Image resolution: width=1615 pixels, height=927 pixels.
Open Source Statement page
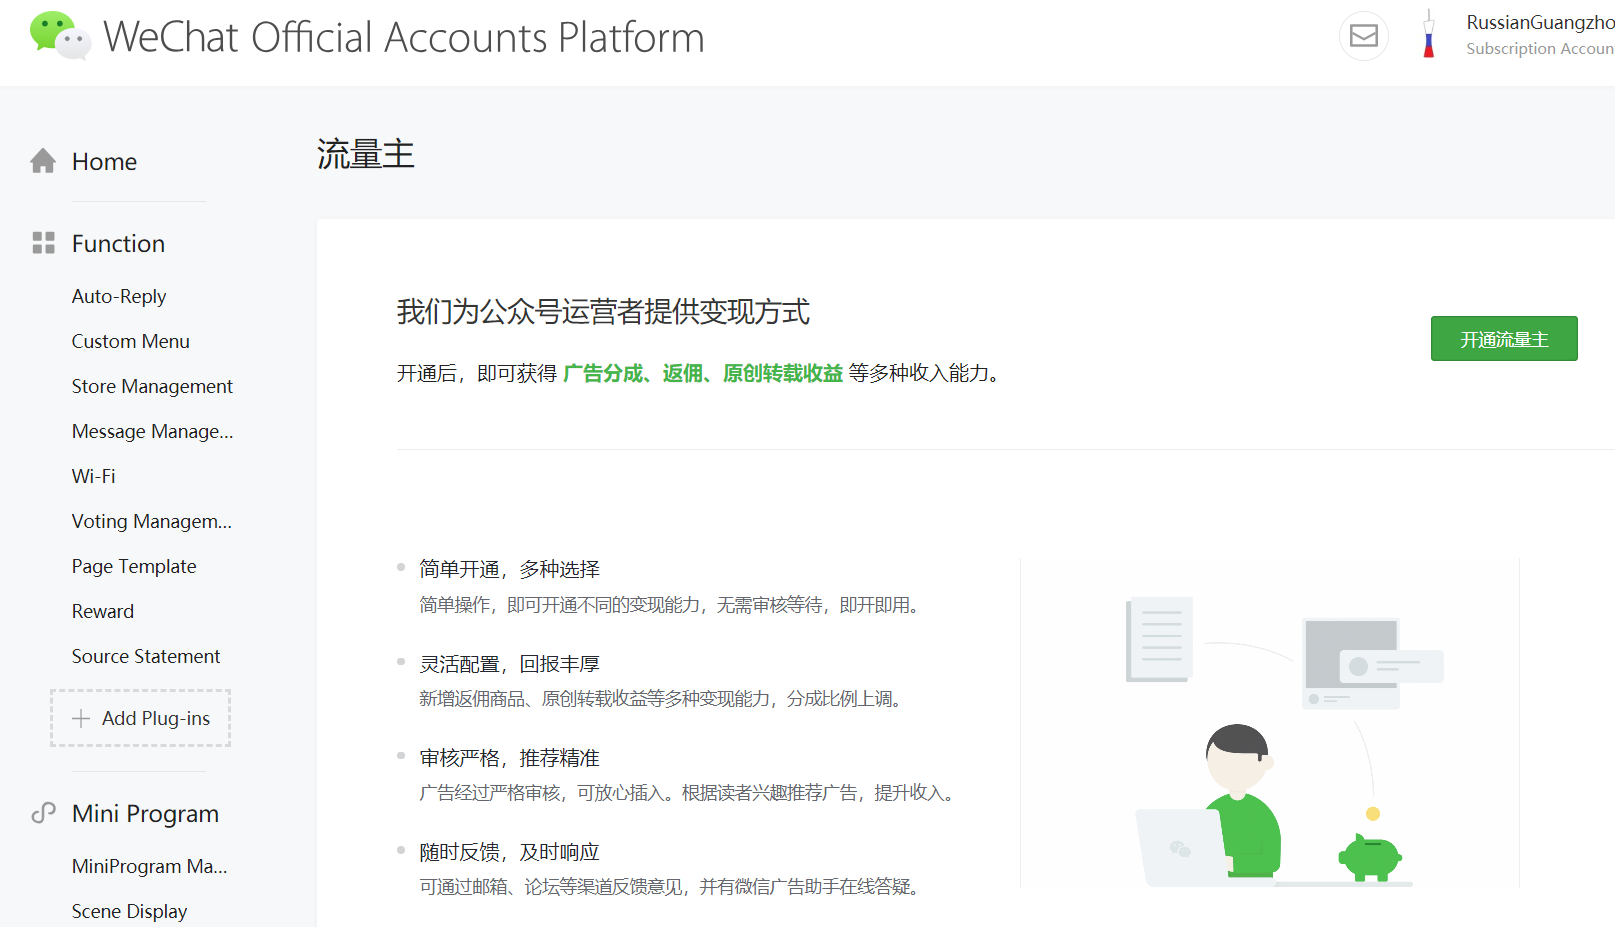146,656
